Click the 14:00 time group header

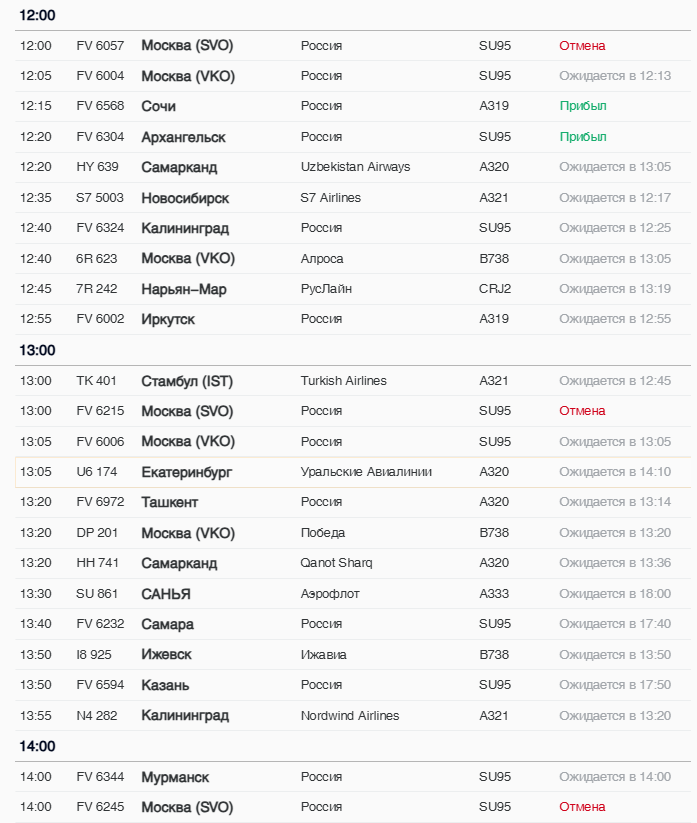(38, 746)
